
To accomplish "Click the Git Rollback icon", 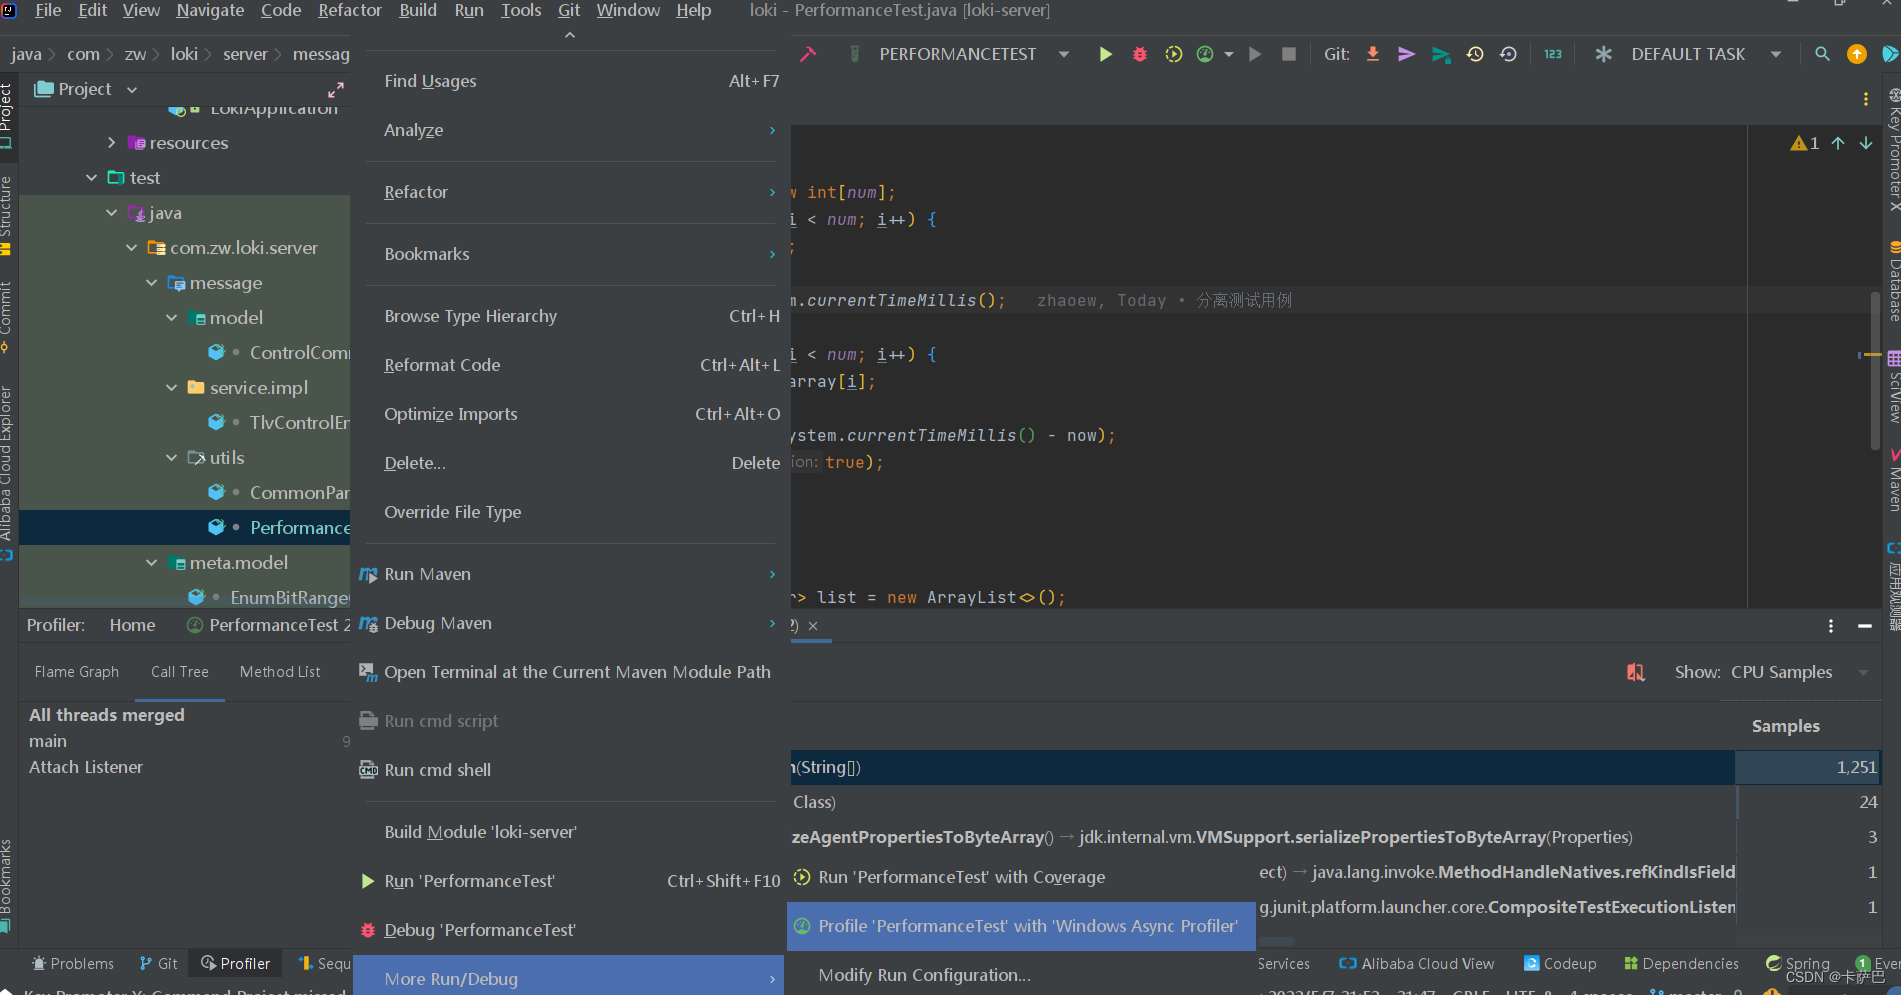I will click(1509, 54).
